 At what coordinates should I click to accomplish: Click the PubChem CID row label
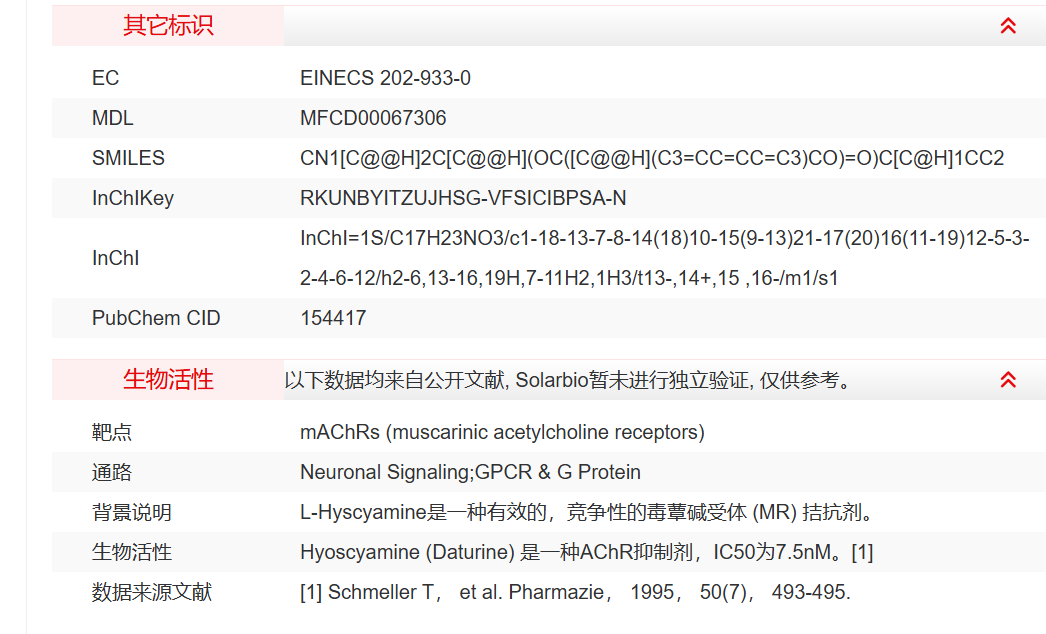pos(156,318)
